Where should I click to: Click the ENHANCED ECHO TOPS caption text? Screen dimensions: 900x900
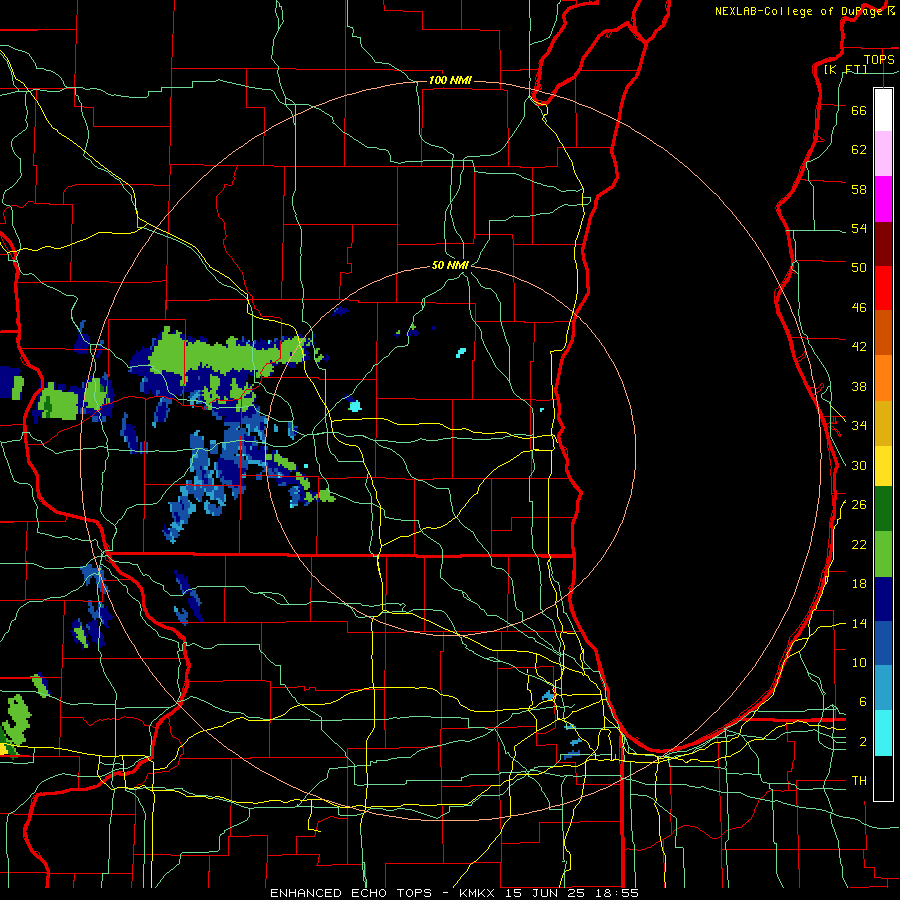tap(351, 893)
